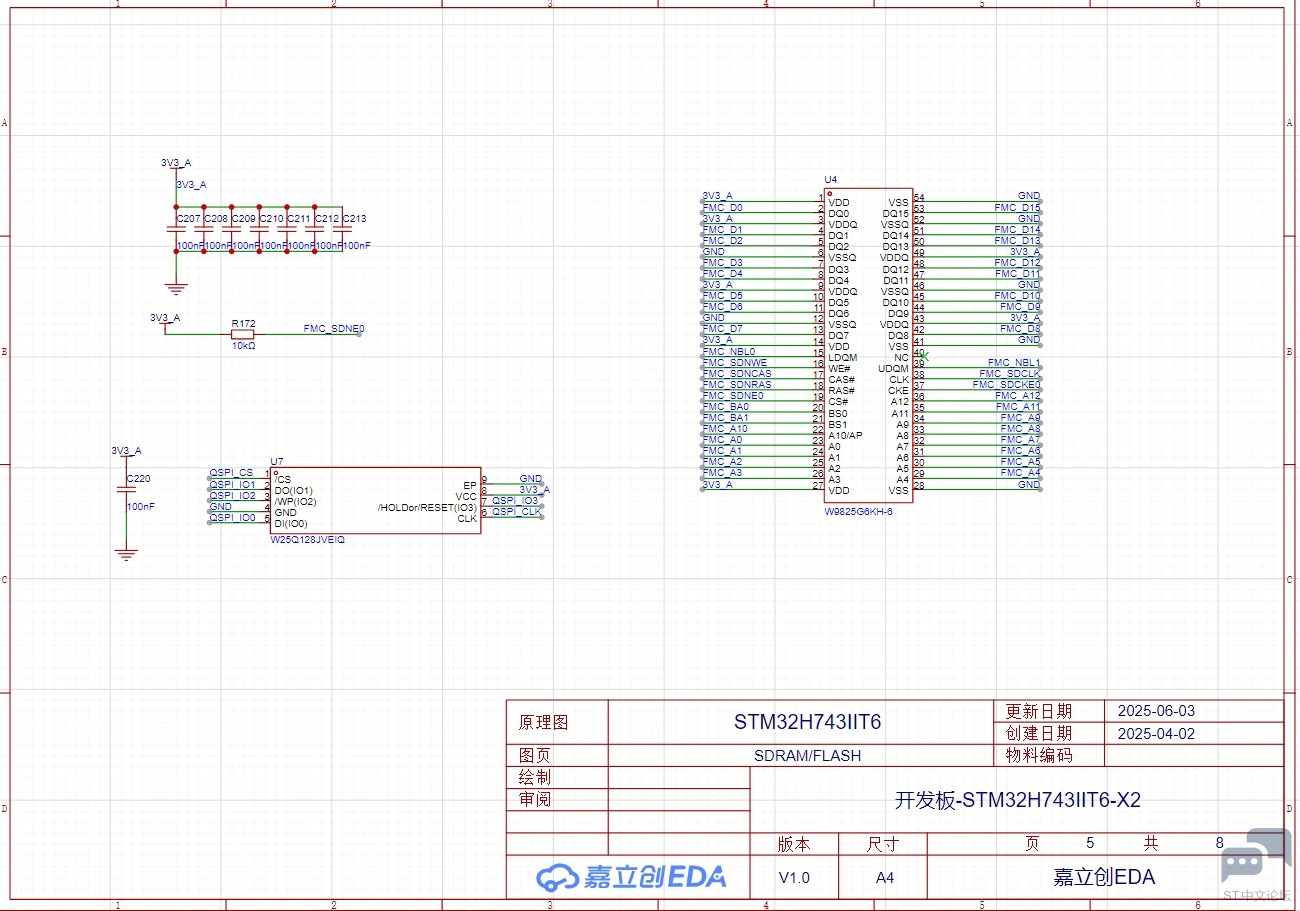Click C210 capacitor designator text

pyautogui.click(x=271, y=218)
